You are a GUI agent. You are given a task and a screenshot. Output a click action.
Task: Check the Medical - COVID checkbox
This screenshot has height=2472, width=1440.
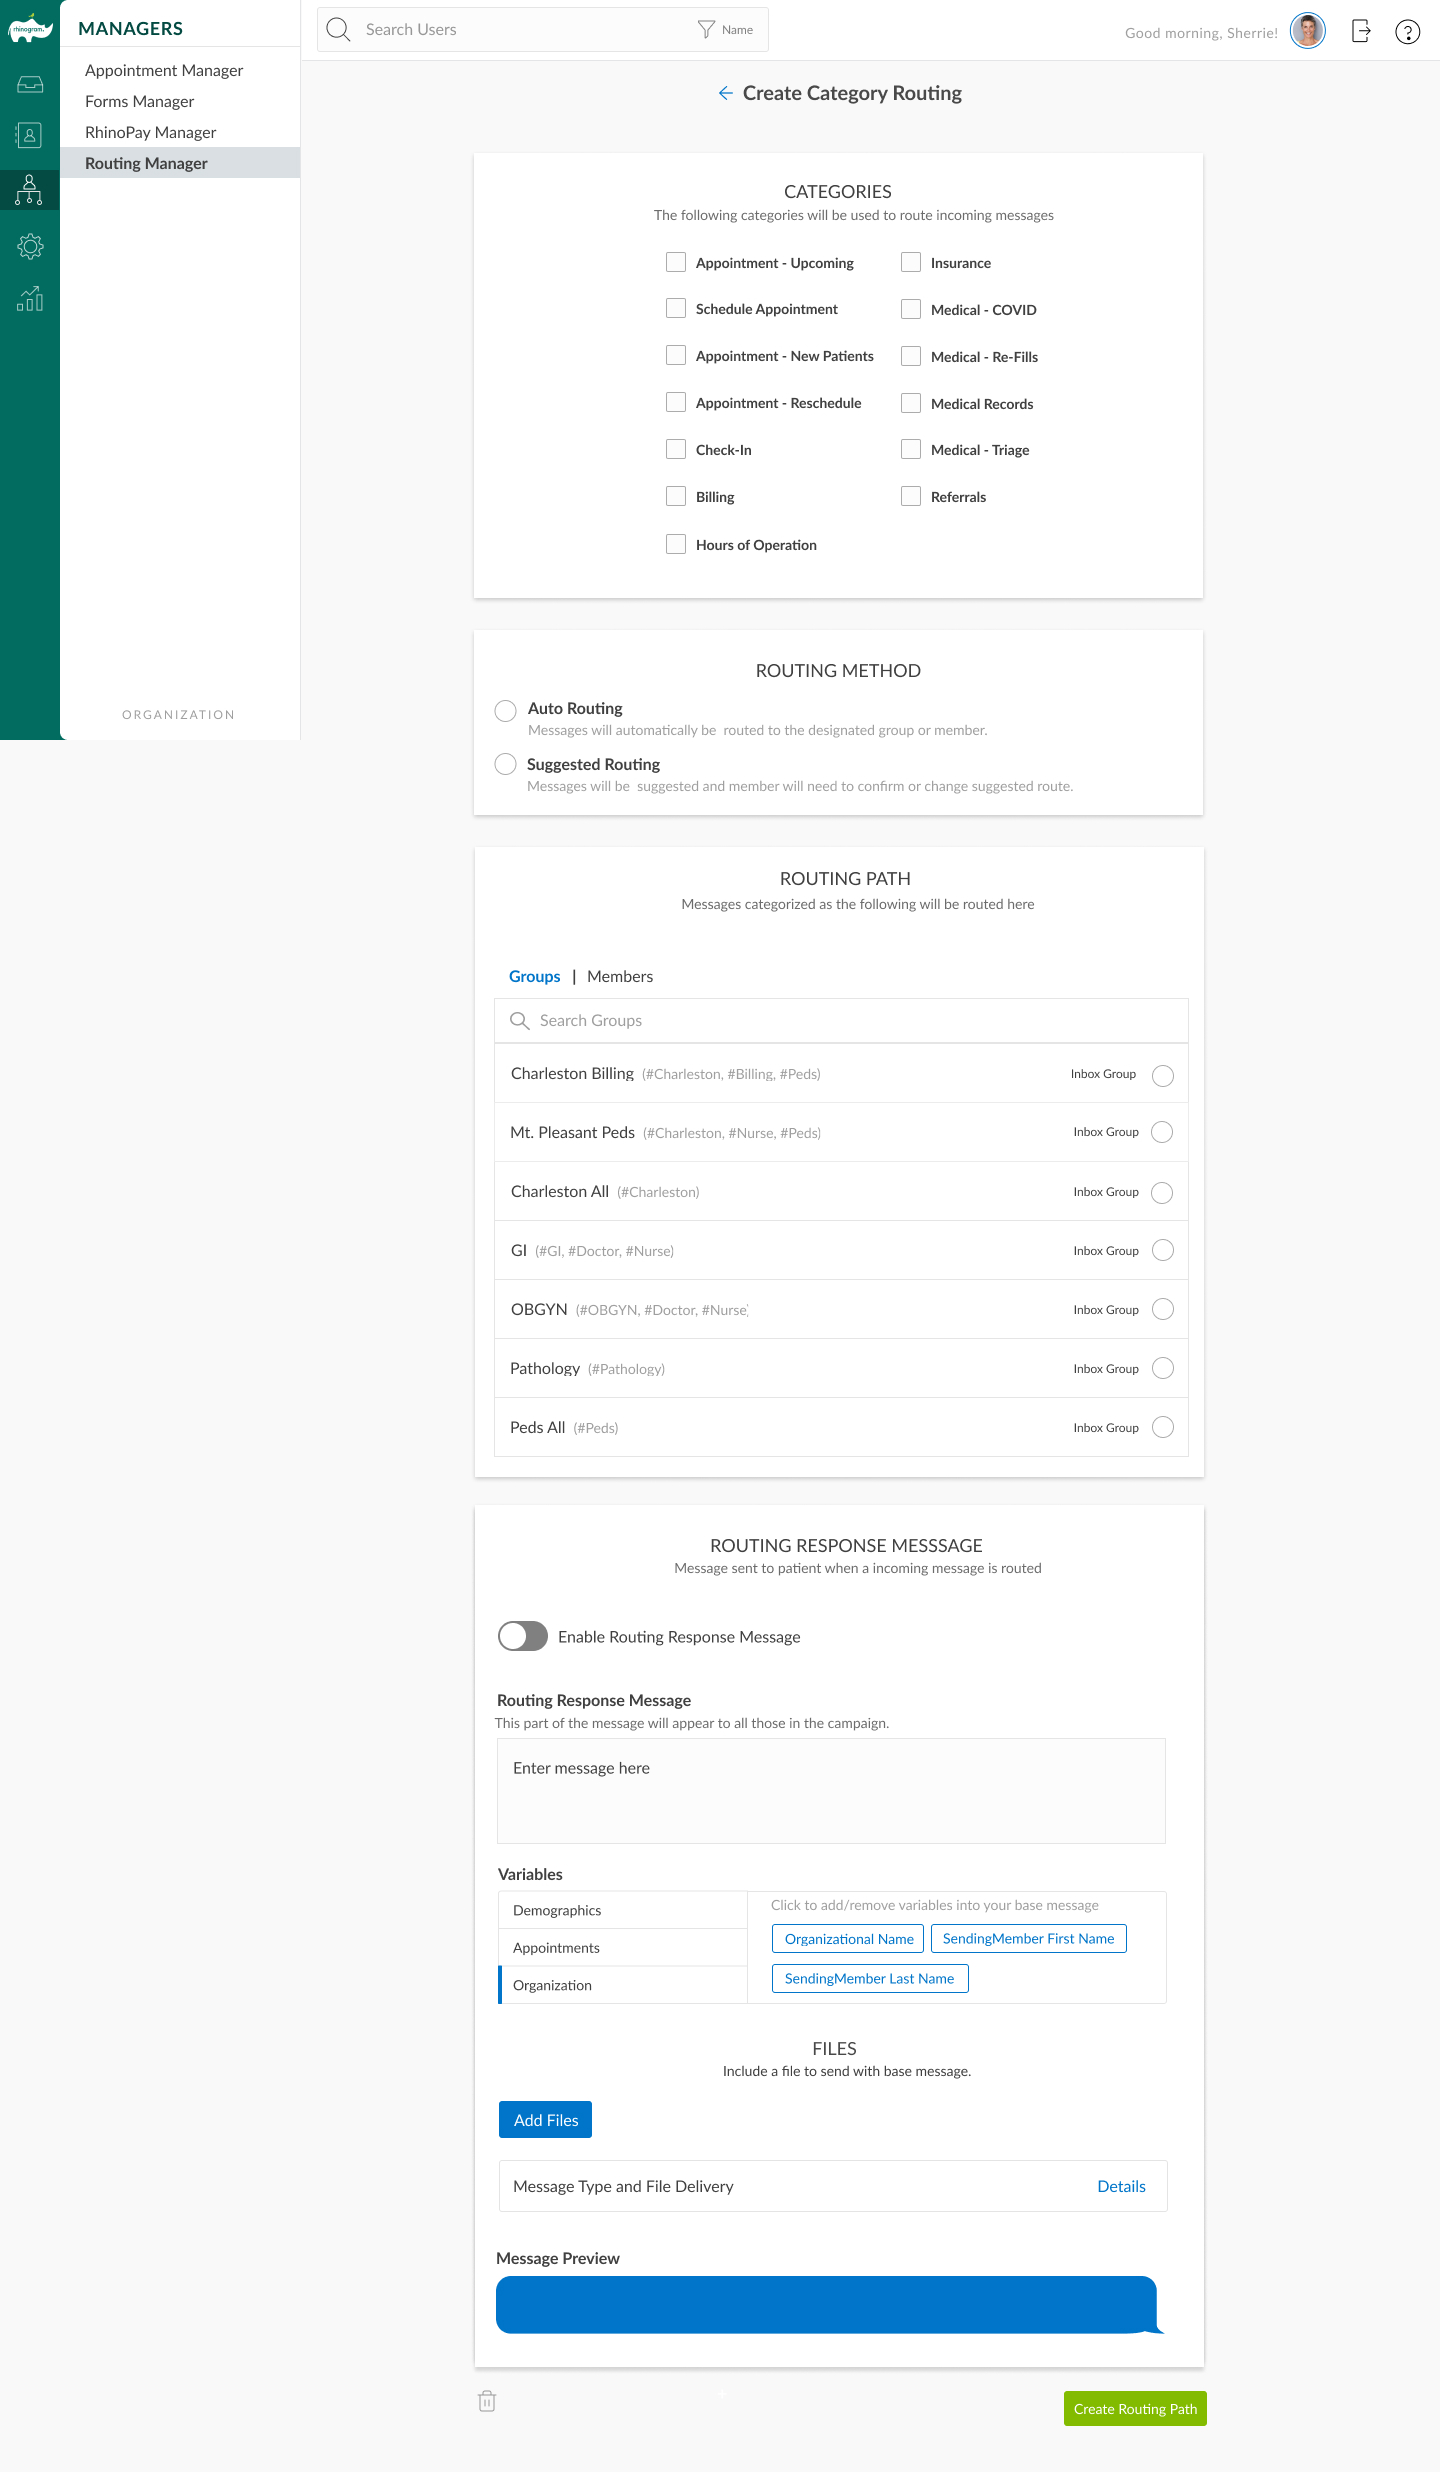911,309
